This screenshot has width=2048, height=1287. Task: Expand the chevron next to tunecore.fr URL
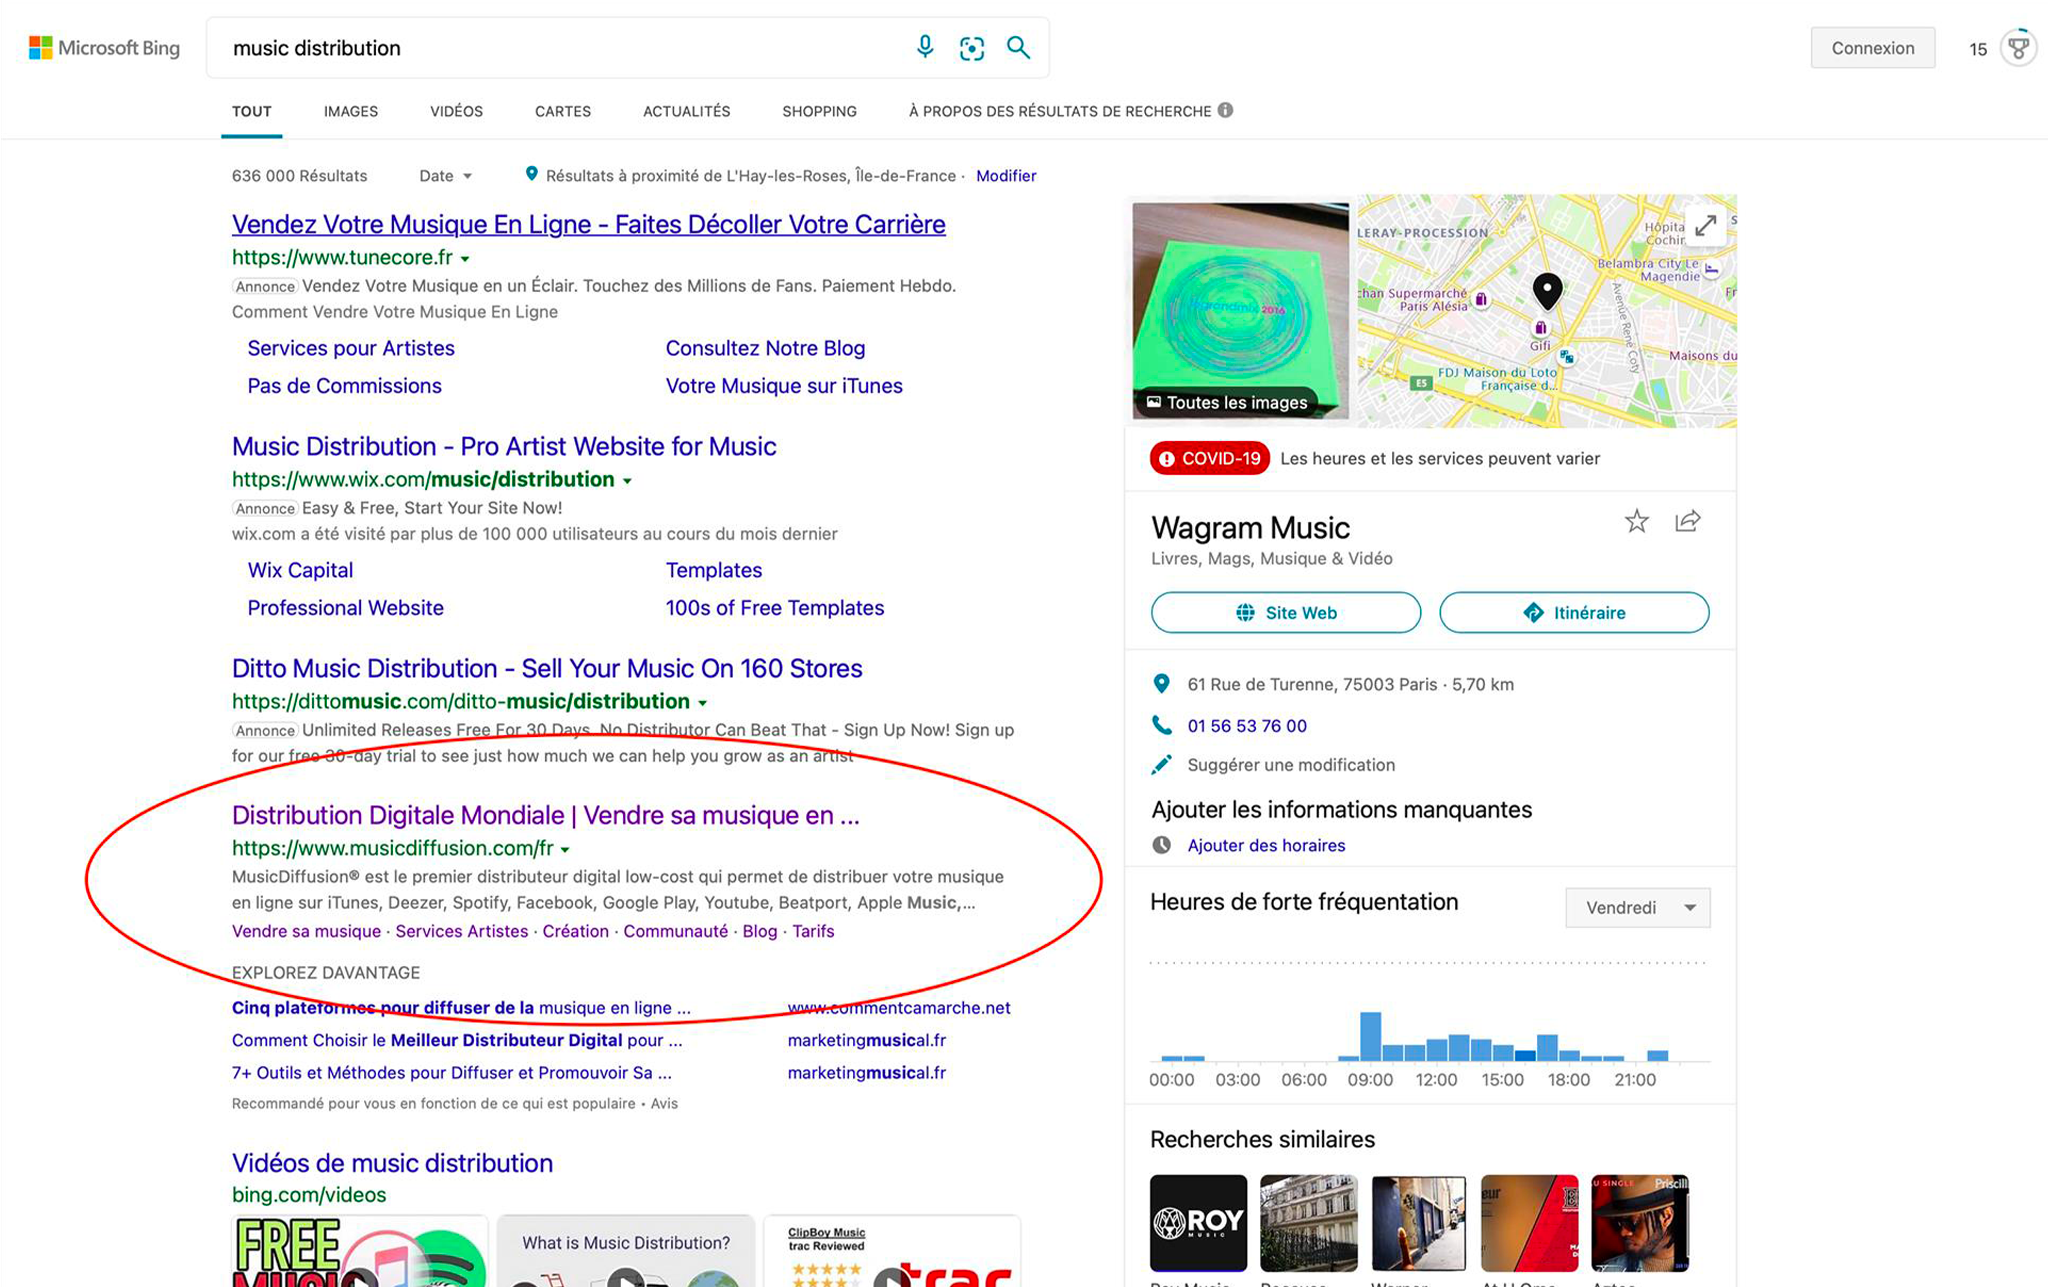pos(466,257)
